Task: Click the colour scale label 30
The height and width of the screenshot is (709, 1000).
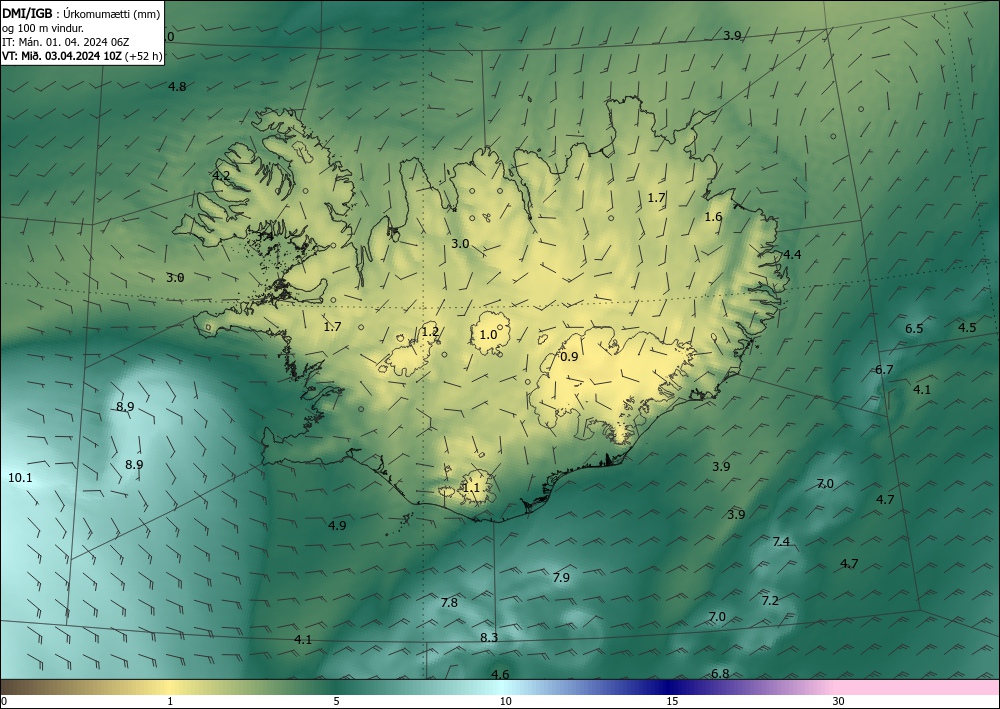Action: 839,702
